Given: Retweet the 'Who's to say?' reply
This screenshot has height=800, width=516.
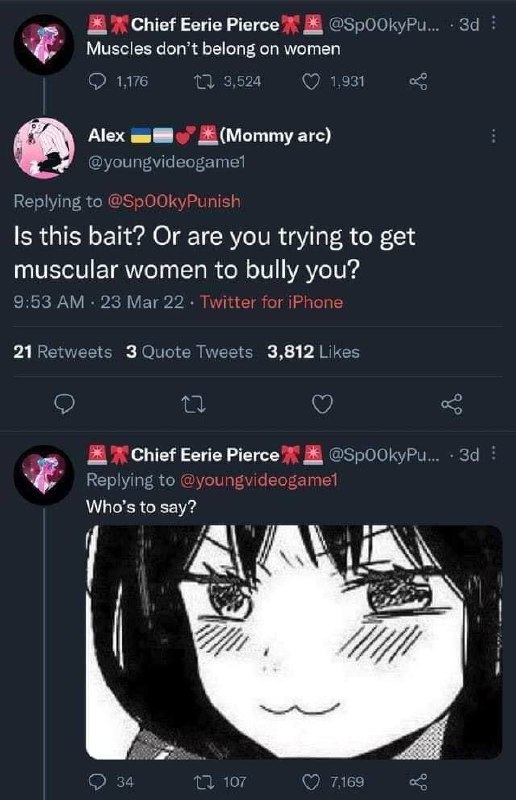Looking at the screenshot, I should coord(220,782).
